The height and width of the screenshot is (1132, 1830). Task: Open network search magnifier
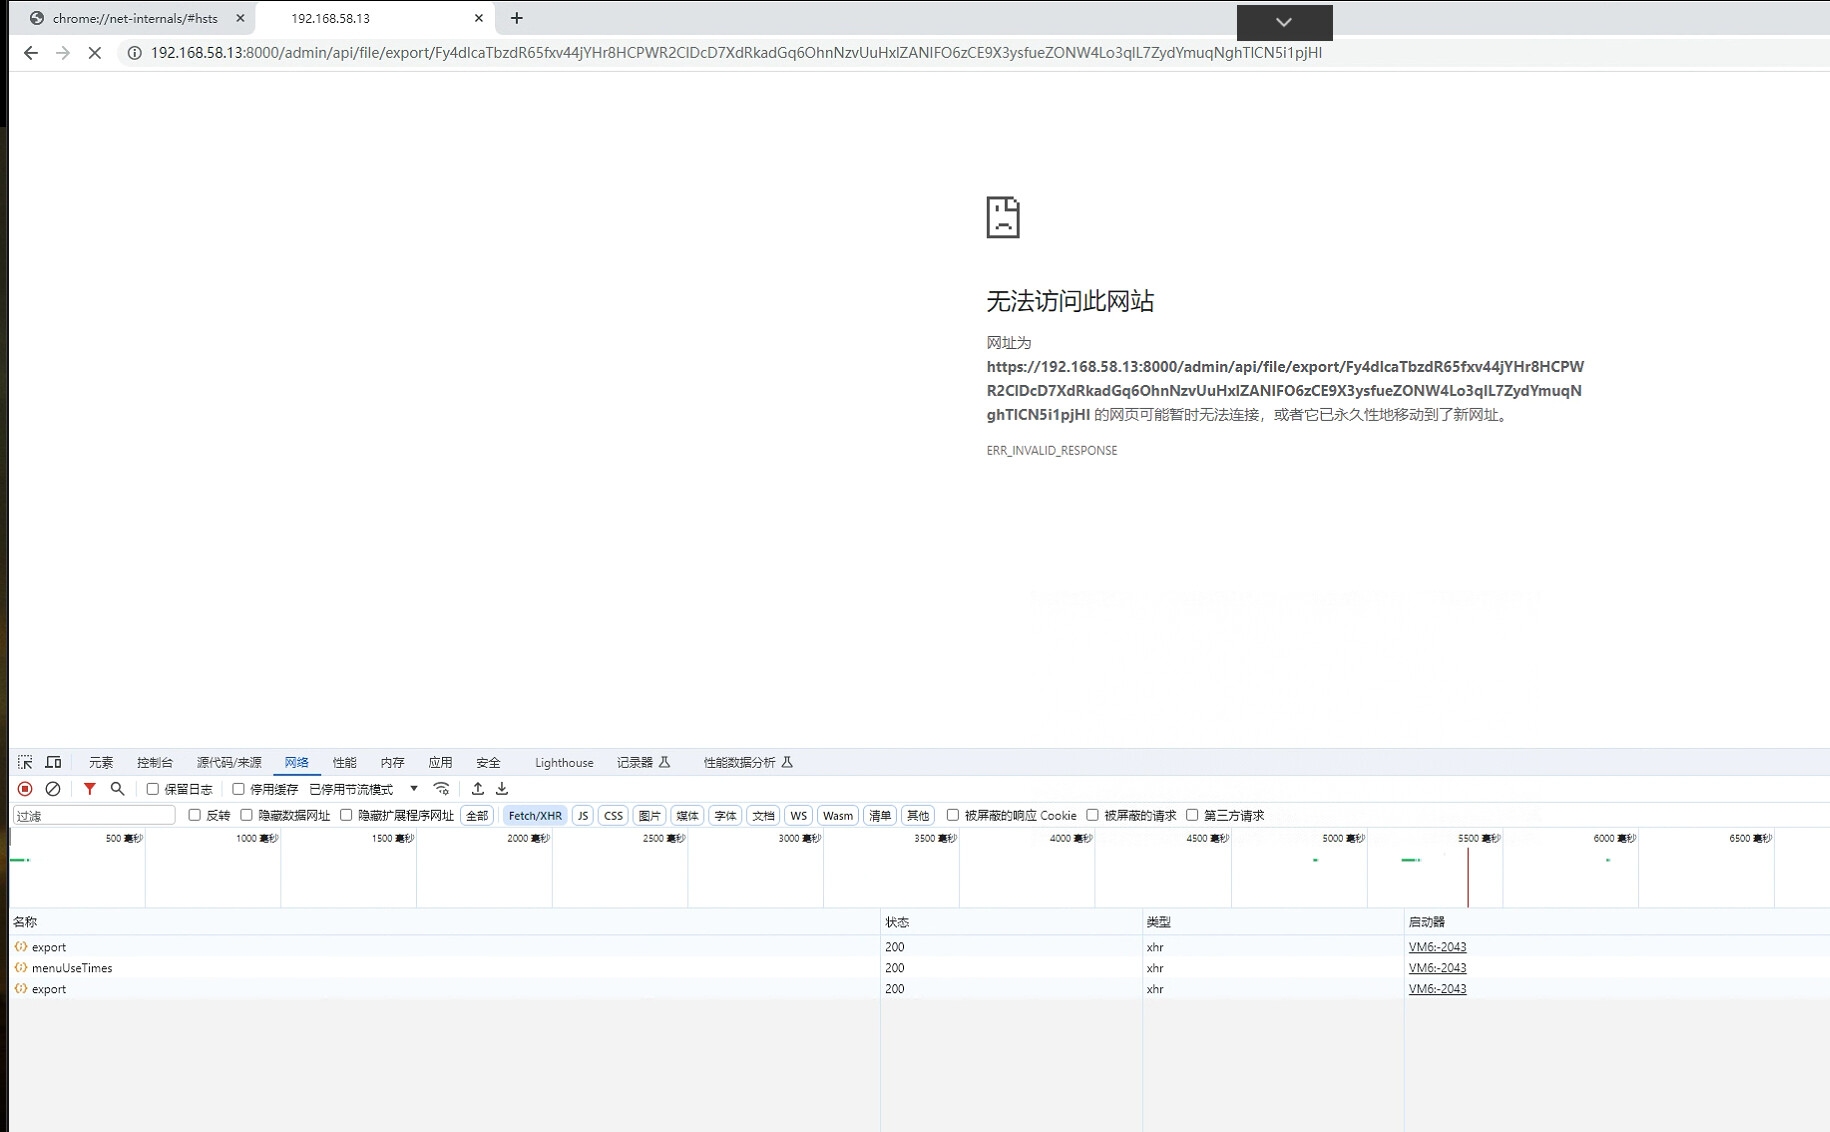pos(117,789)
